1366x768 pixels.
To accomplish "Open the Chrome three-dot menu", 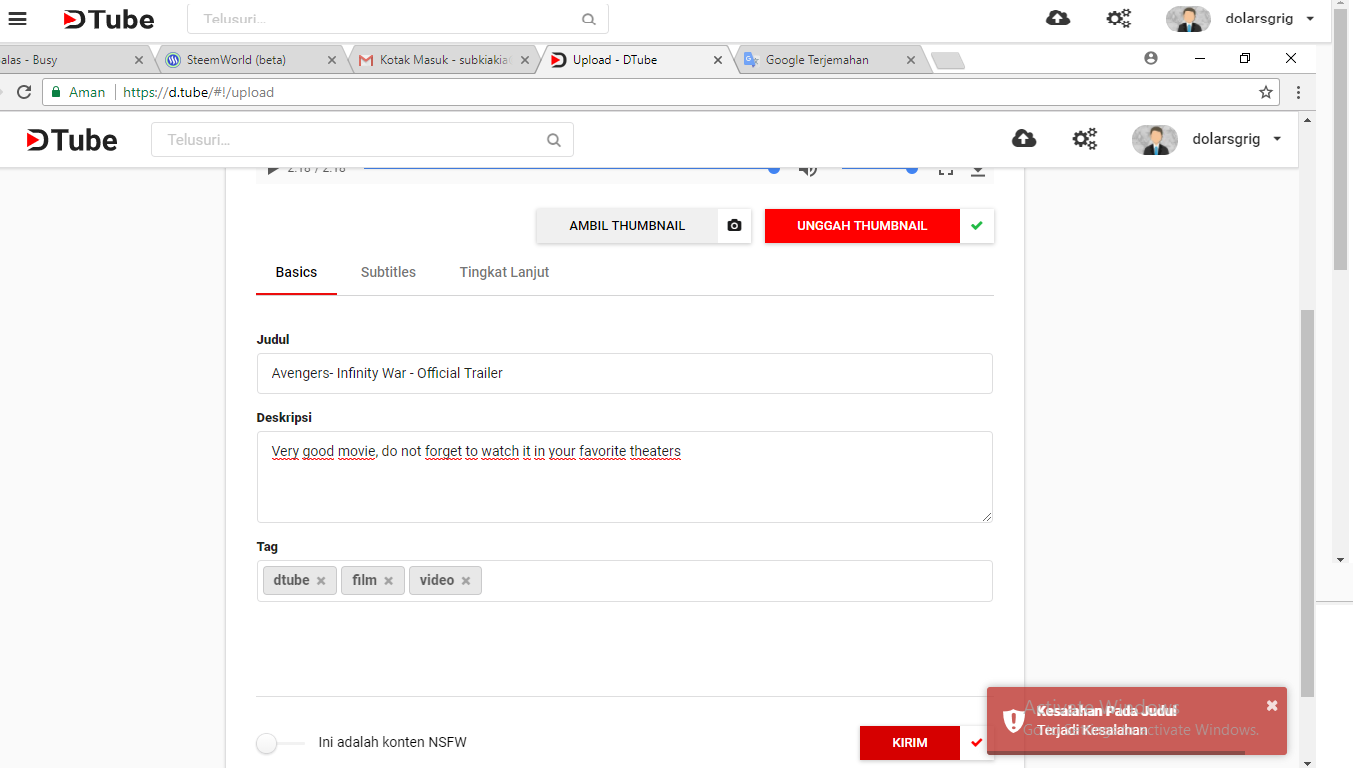I will tap(1298, 92).
